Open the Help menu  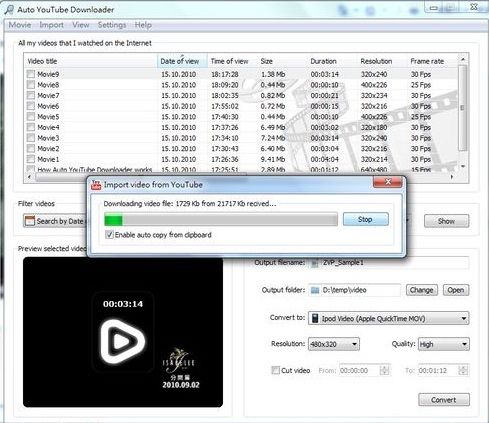tap(143, 25)
